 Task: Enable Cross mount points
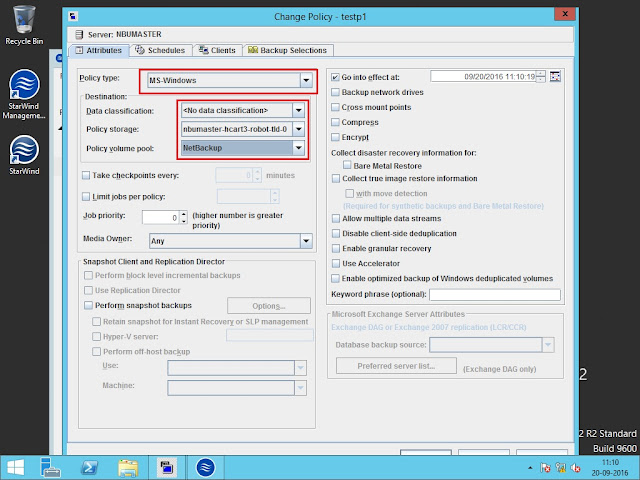(335, 107)
